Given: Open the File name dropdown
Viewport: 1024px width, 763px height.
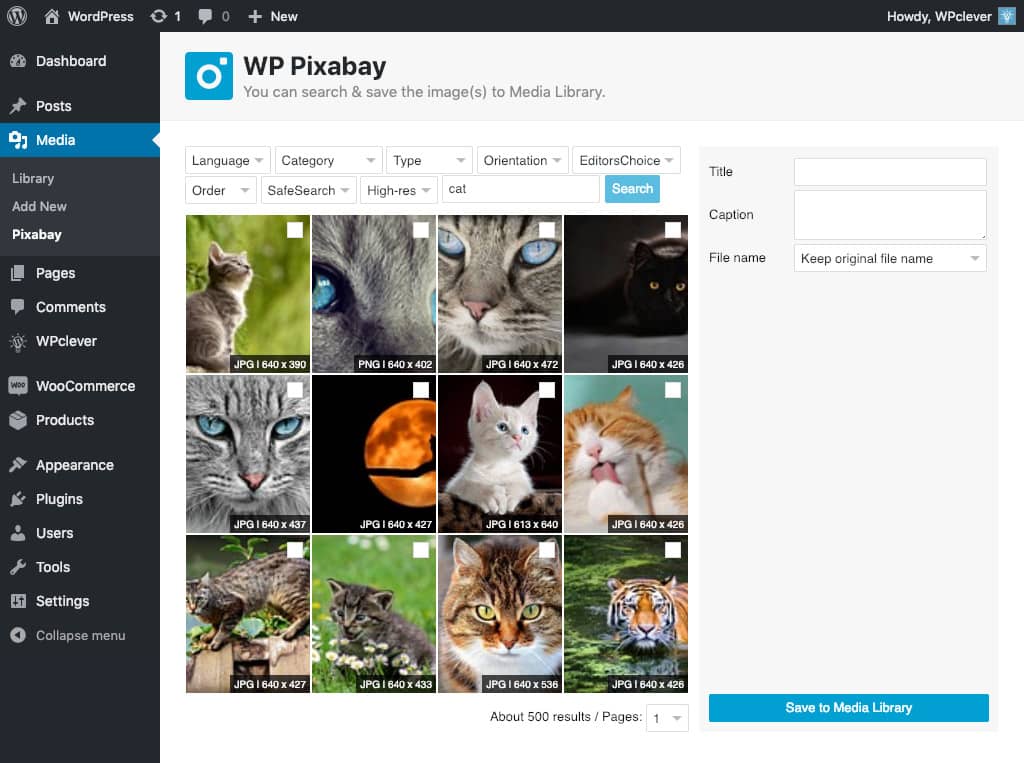Looking at the screenshot, I should pos(890,258).
